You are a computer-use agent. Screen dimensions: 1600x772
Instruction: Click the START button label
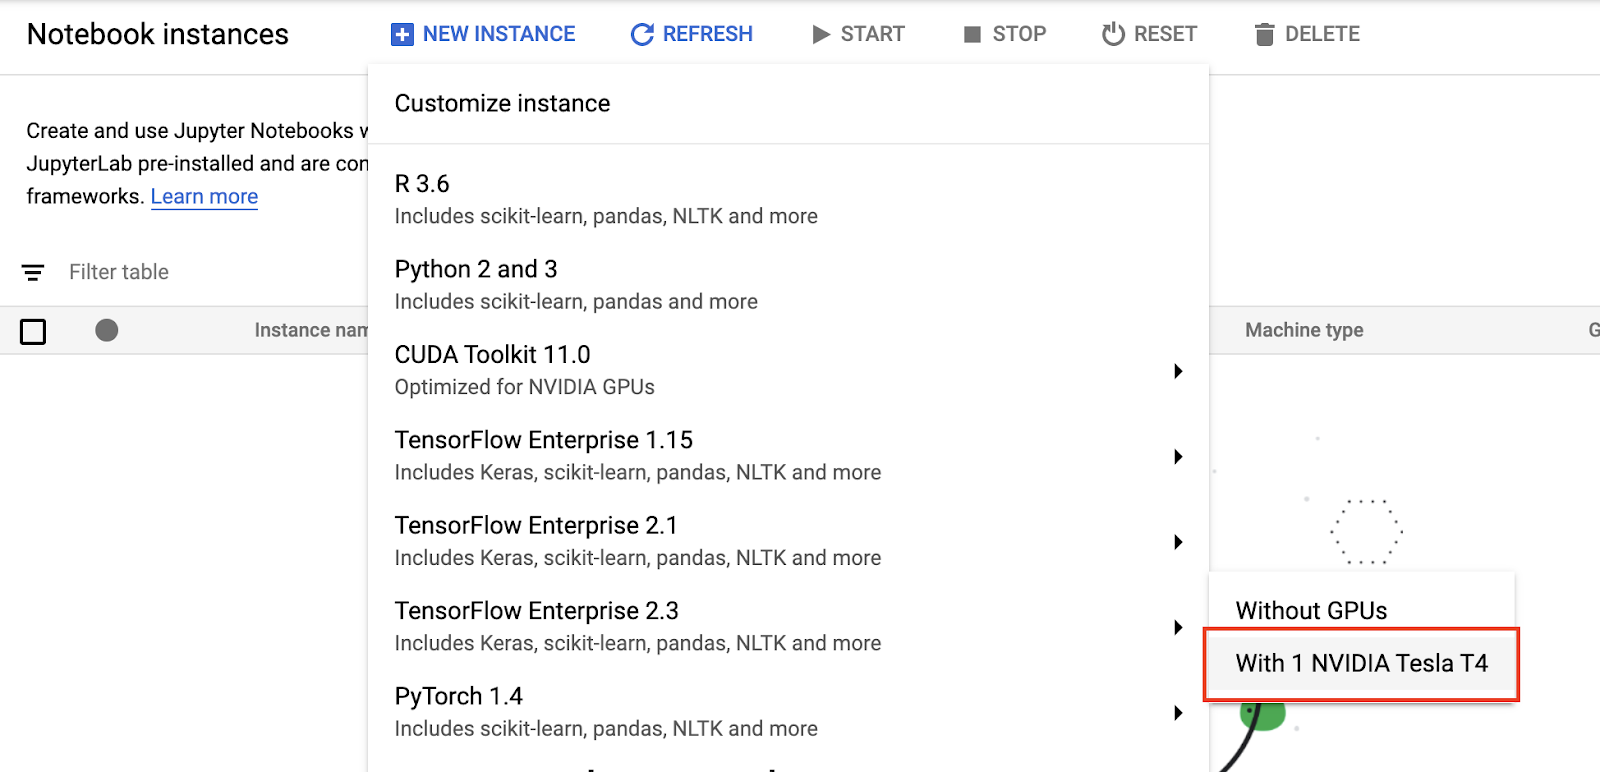[872, 34]
